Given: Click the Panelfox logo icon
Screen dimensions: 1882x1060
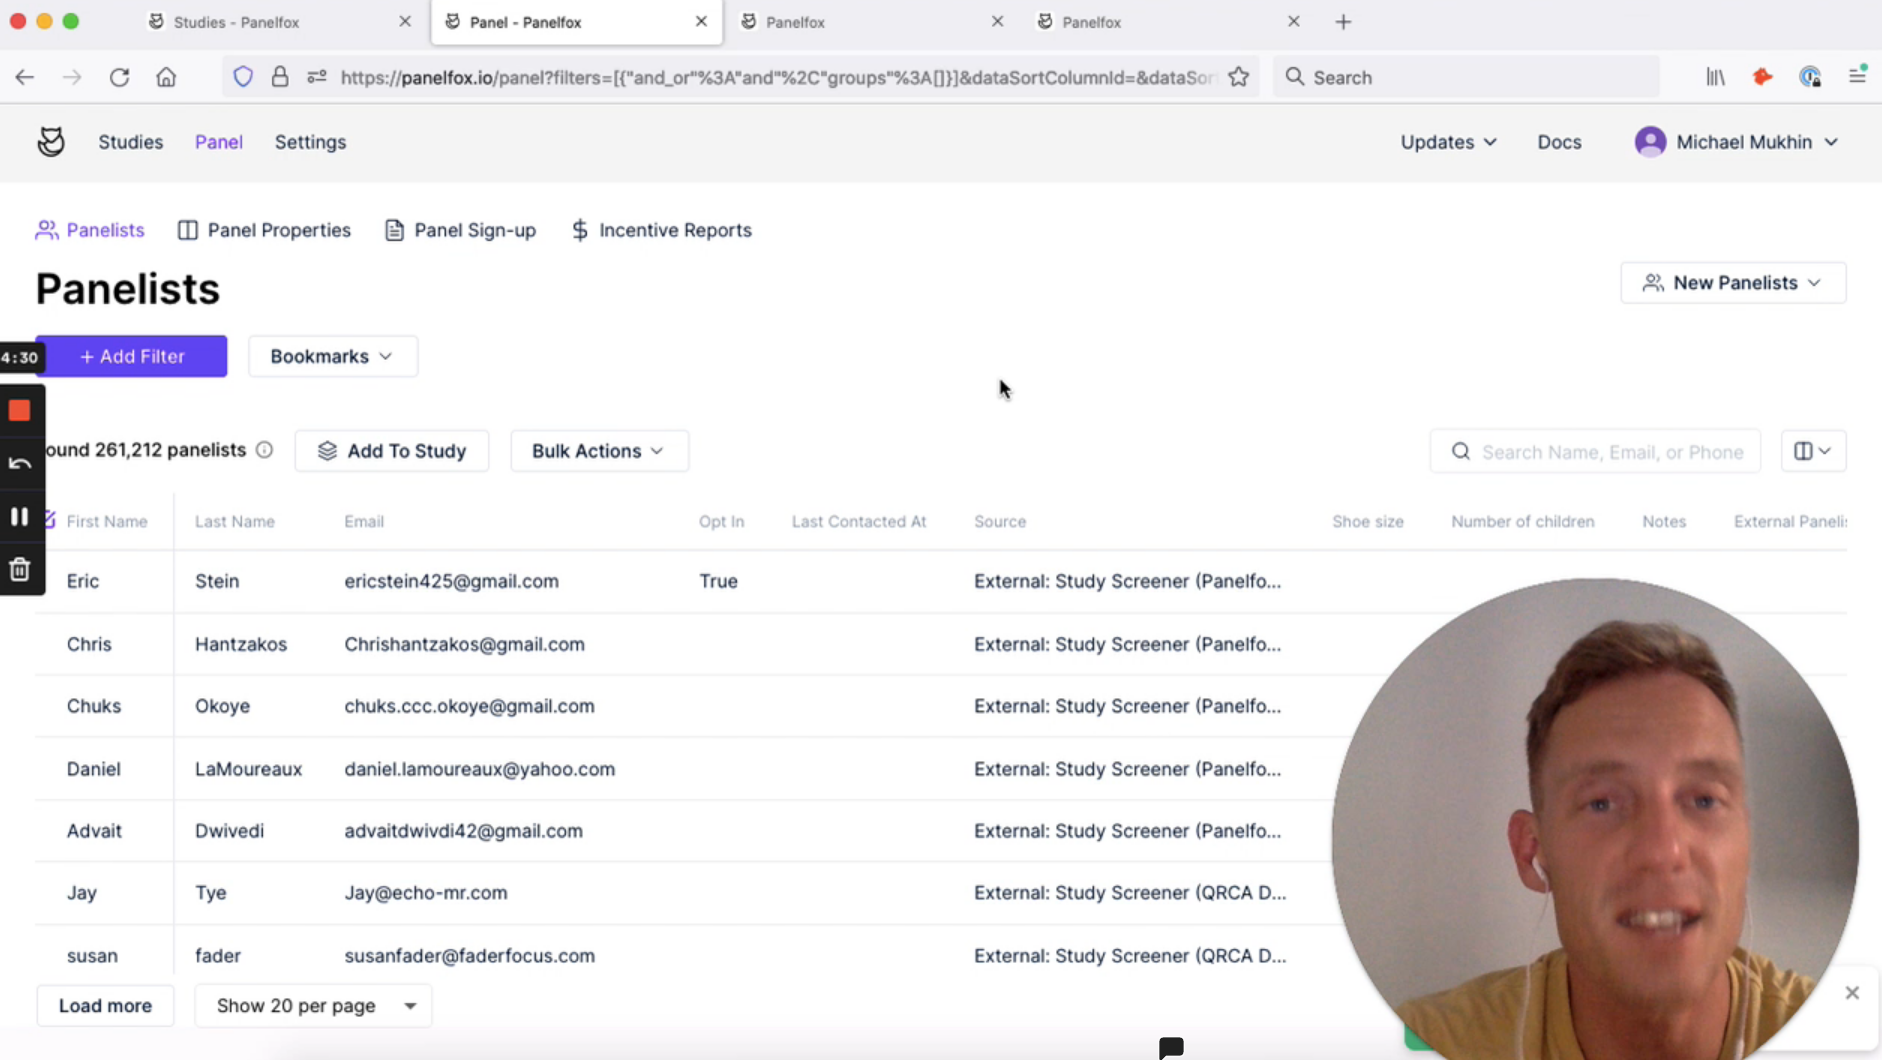Looking at the screenshot, I should pos(51,142).
